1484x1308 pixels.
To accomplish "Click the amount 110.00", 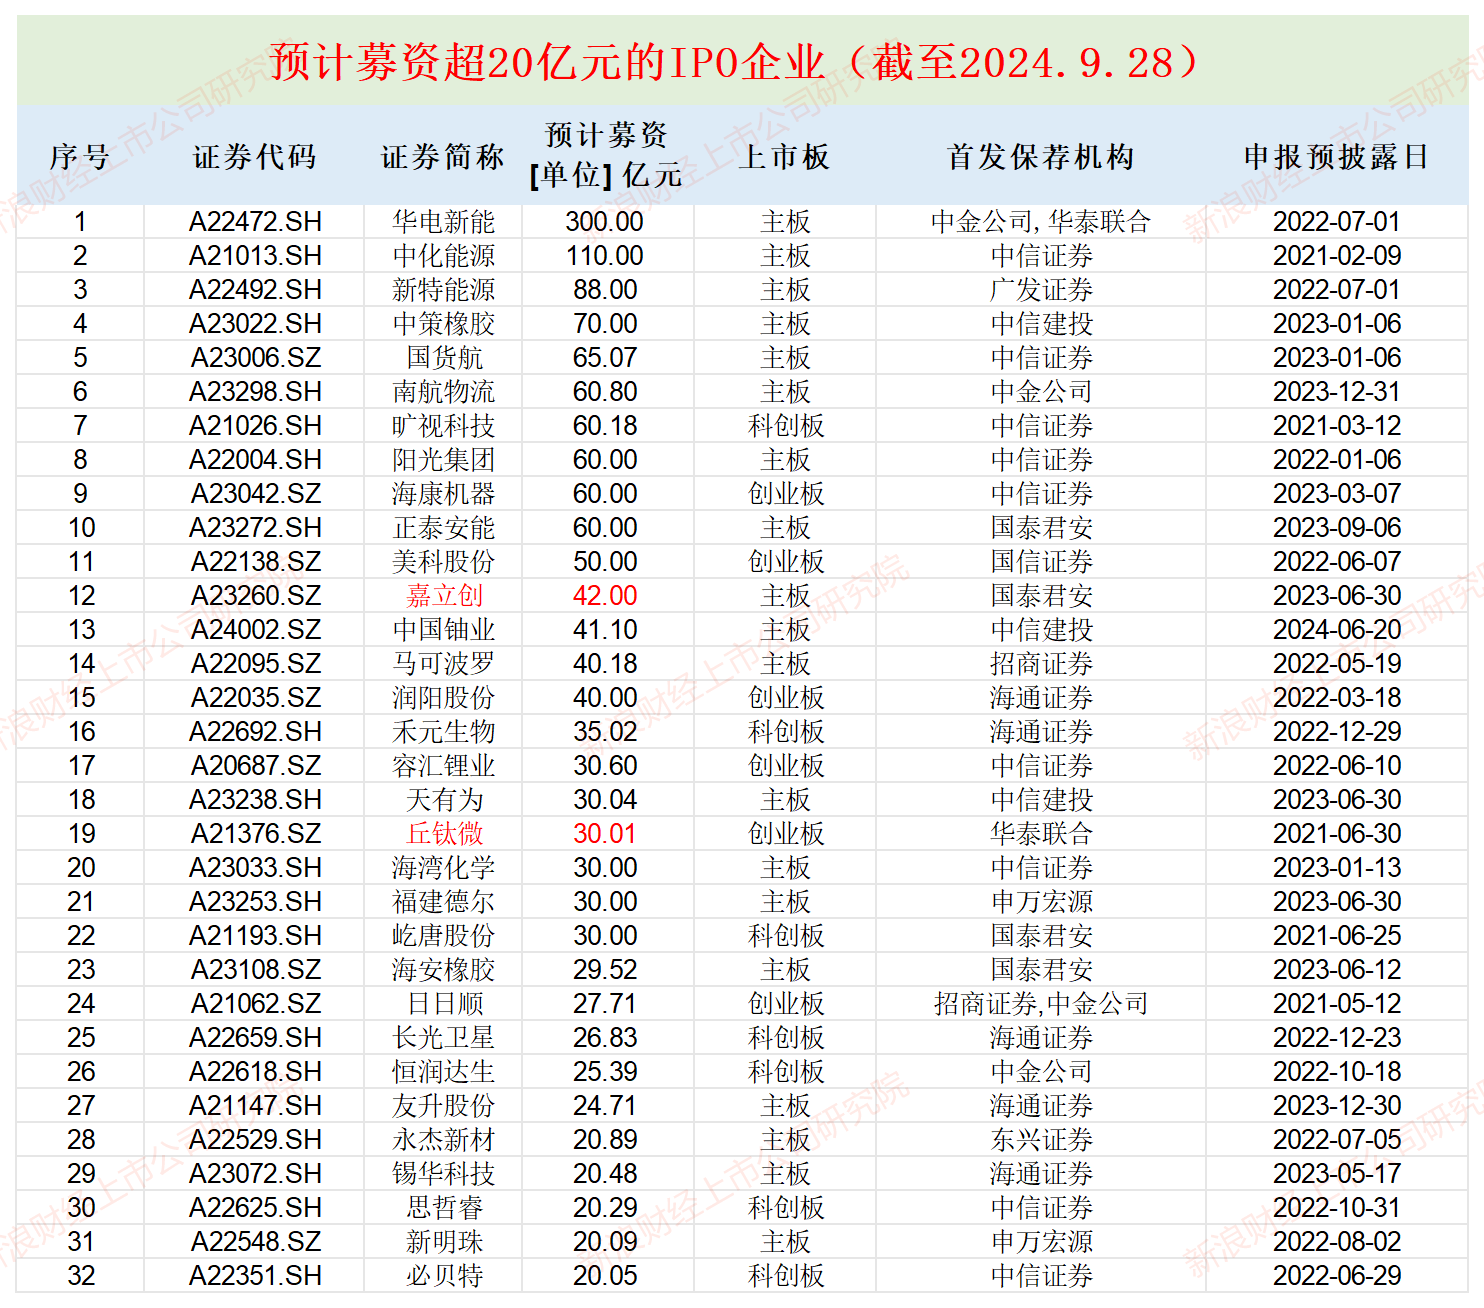I will [605, 256].
